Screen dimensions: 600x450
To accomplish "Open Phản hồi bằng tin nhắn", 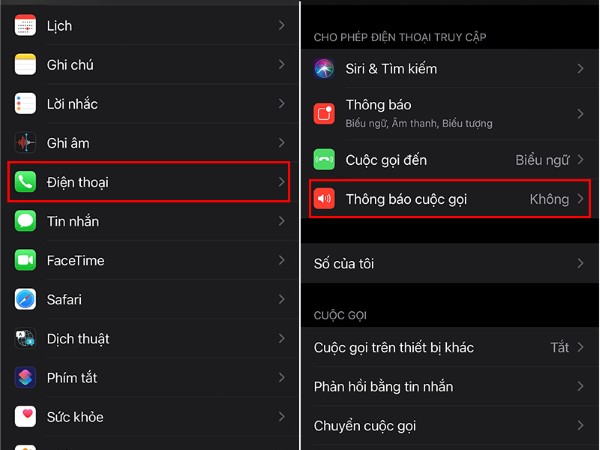I will coord(450,386).
